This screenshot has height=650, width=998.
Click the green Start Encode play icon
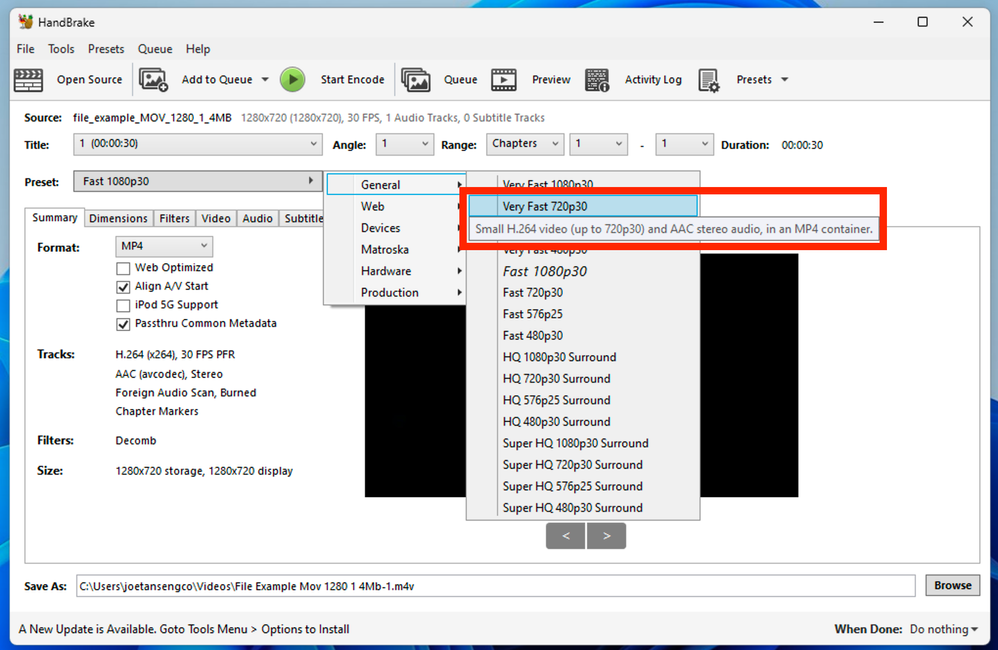293,80
